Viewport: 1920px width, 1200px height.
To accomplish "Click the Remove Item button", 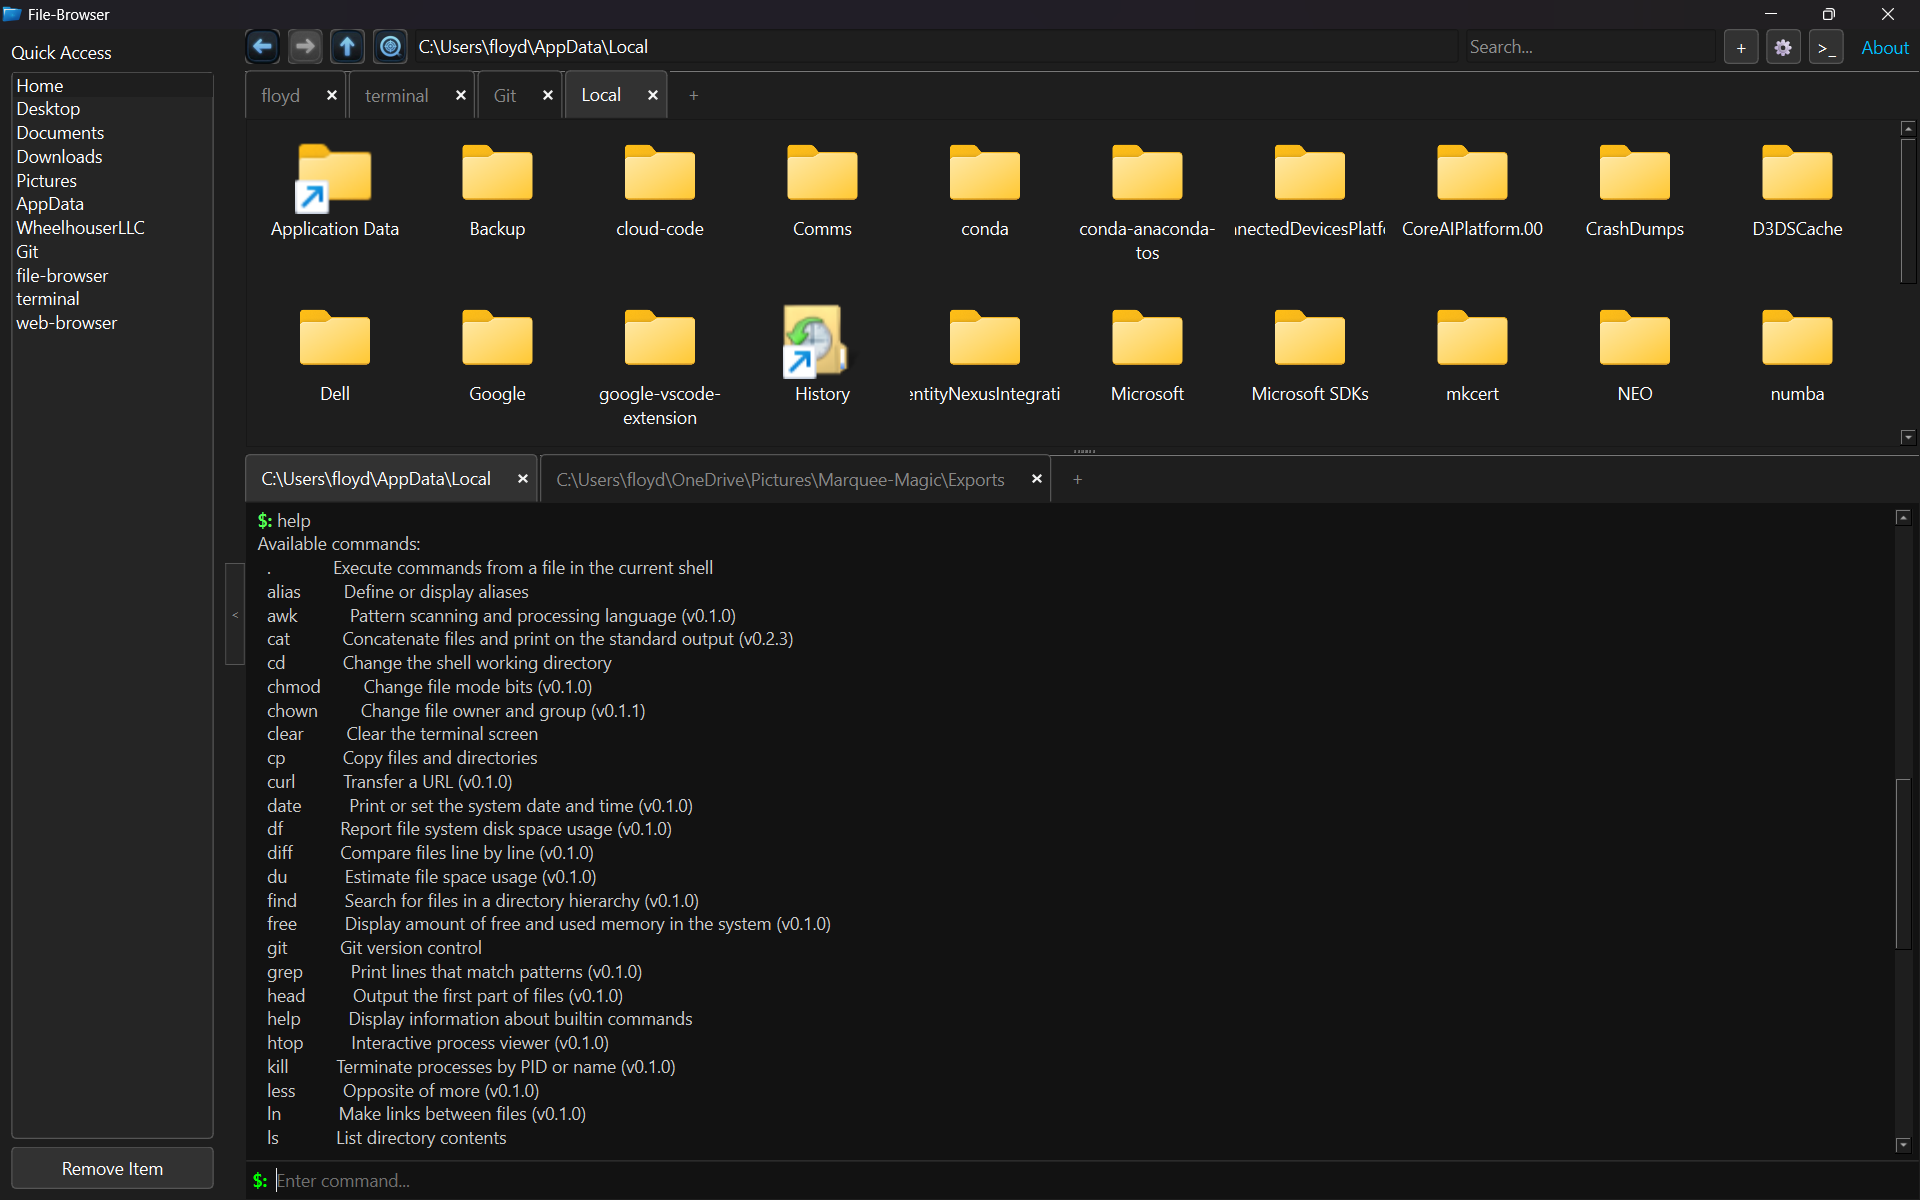I will pyautogui.click(x=112, y=1168).
